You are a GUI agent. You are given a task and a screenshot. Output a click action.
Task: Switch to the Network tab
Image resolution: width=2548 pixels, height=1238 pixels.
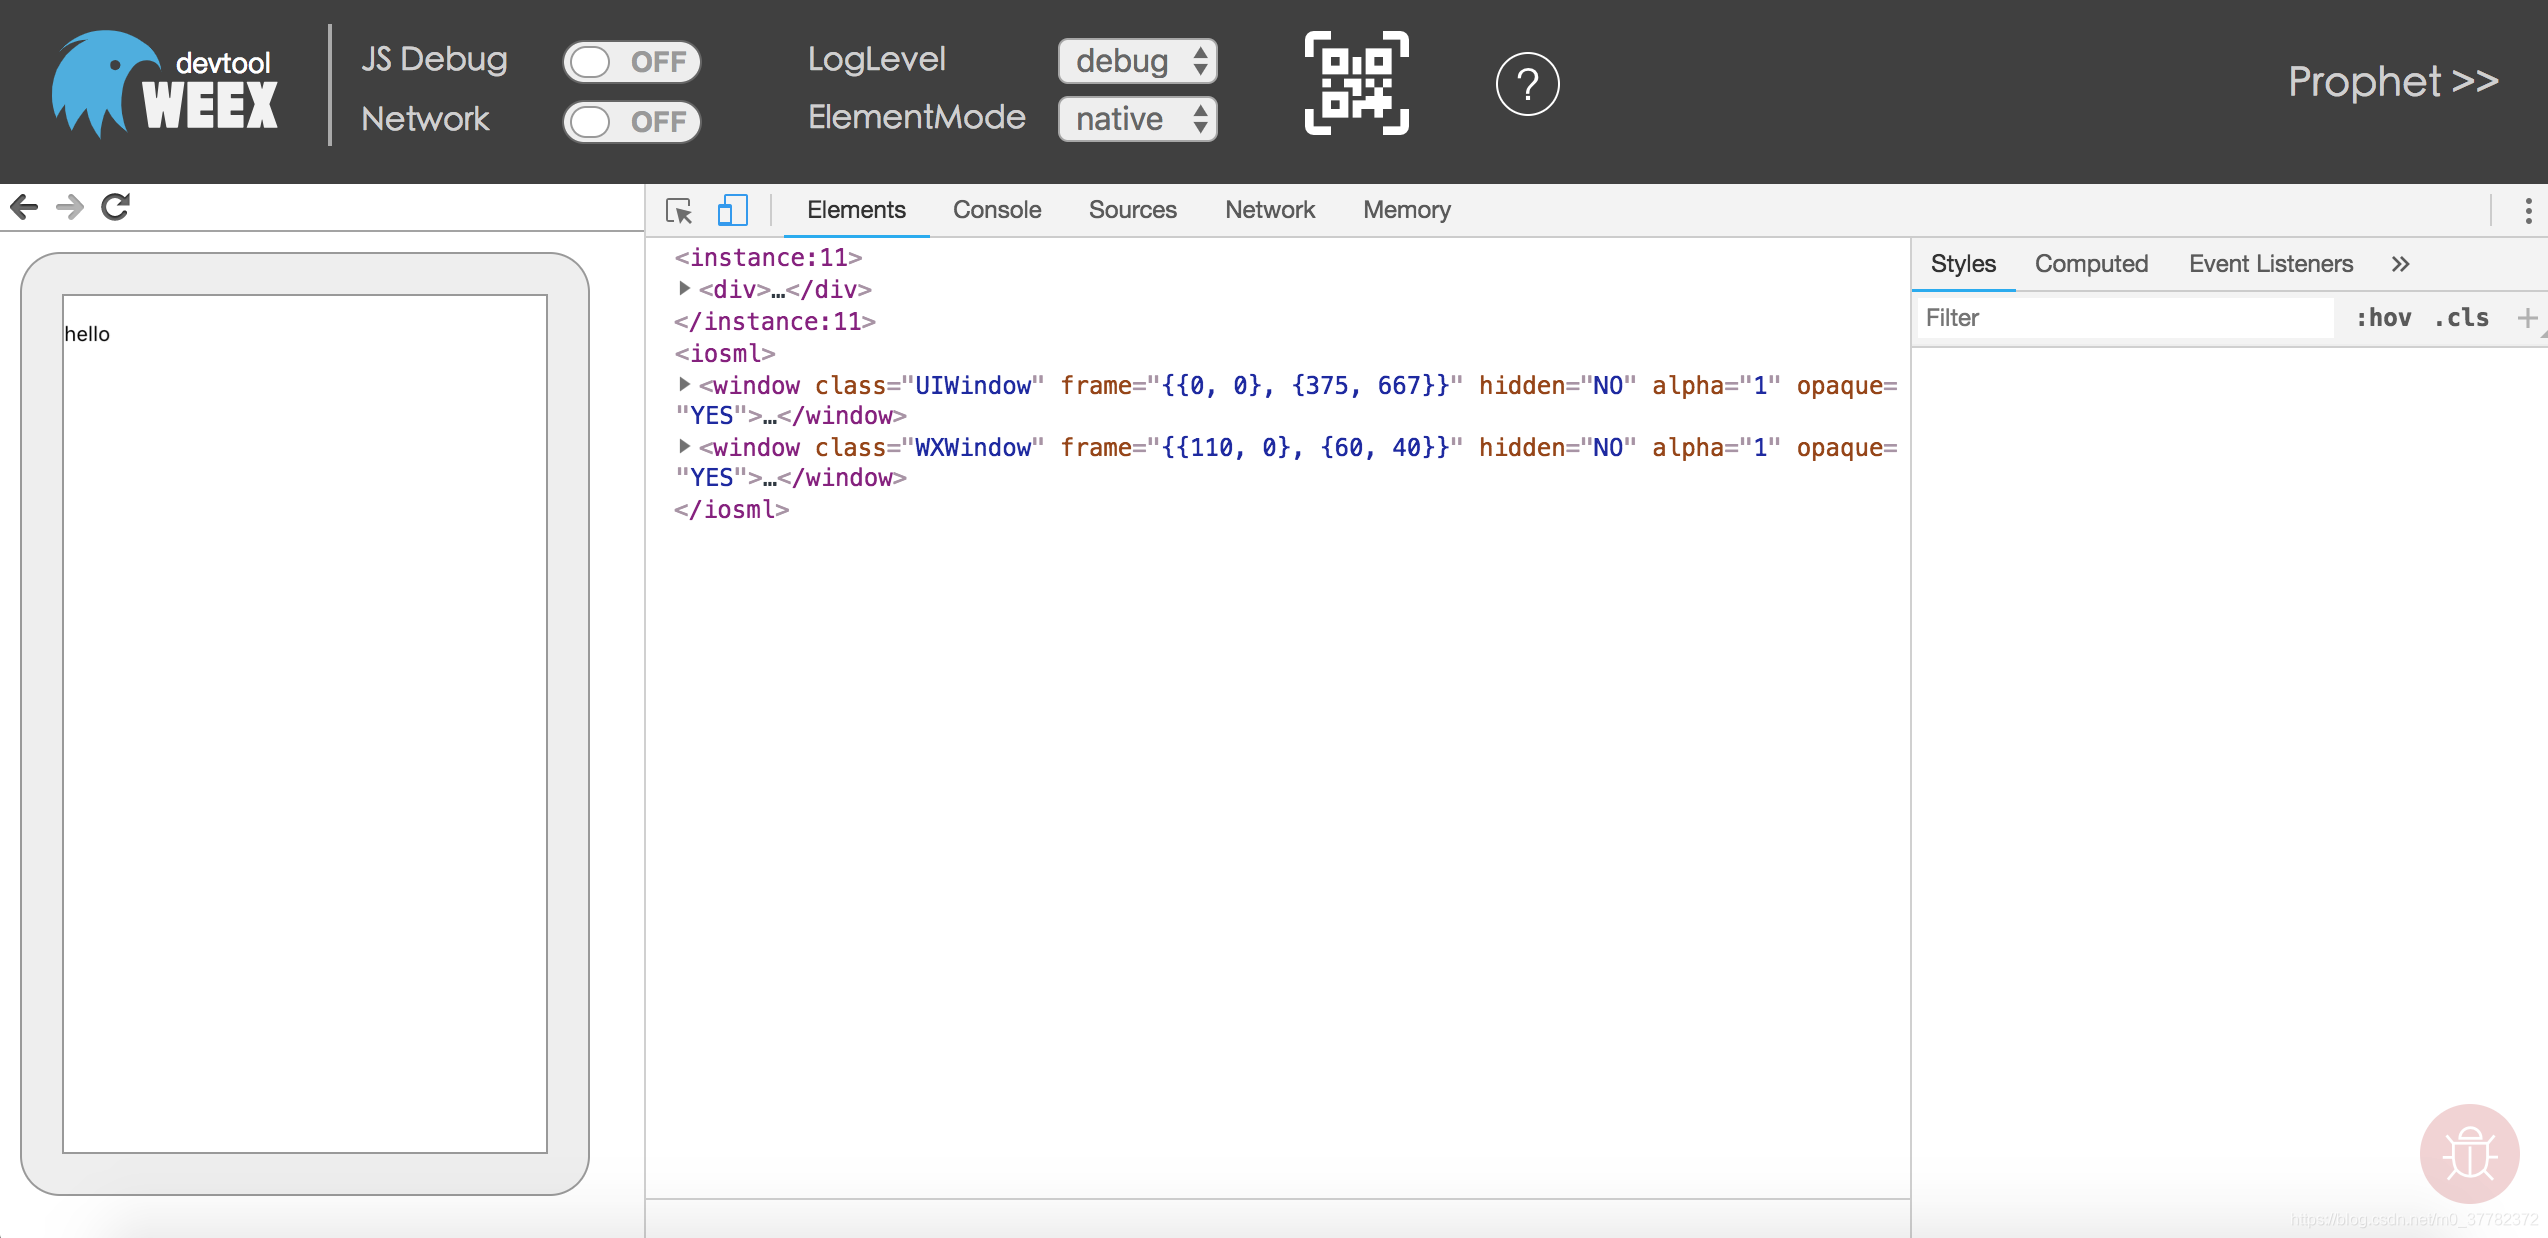[1269, 210]
